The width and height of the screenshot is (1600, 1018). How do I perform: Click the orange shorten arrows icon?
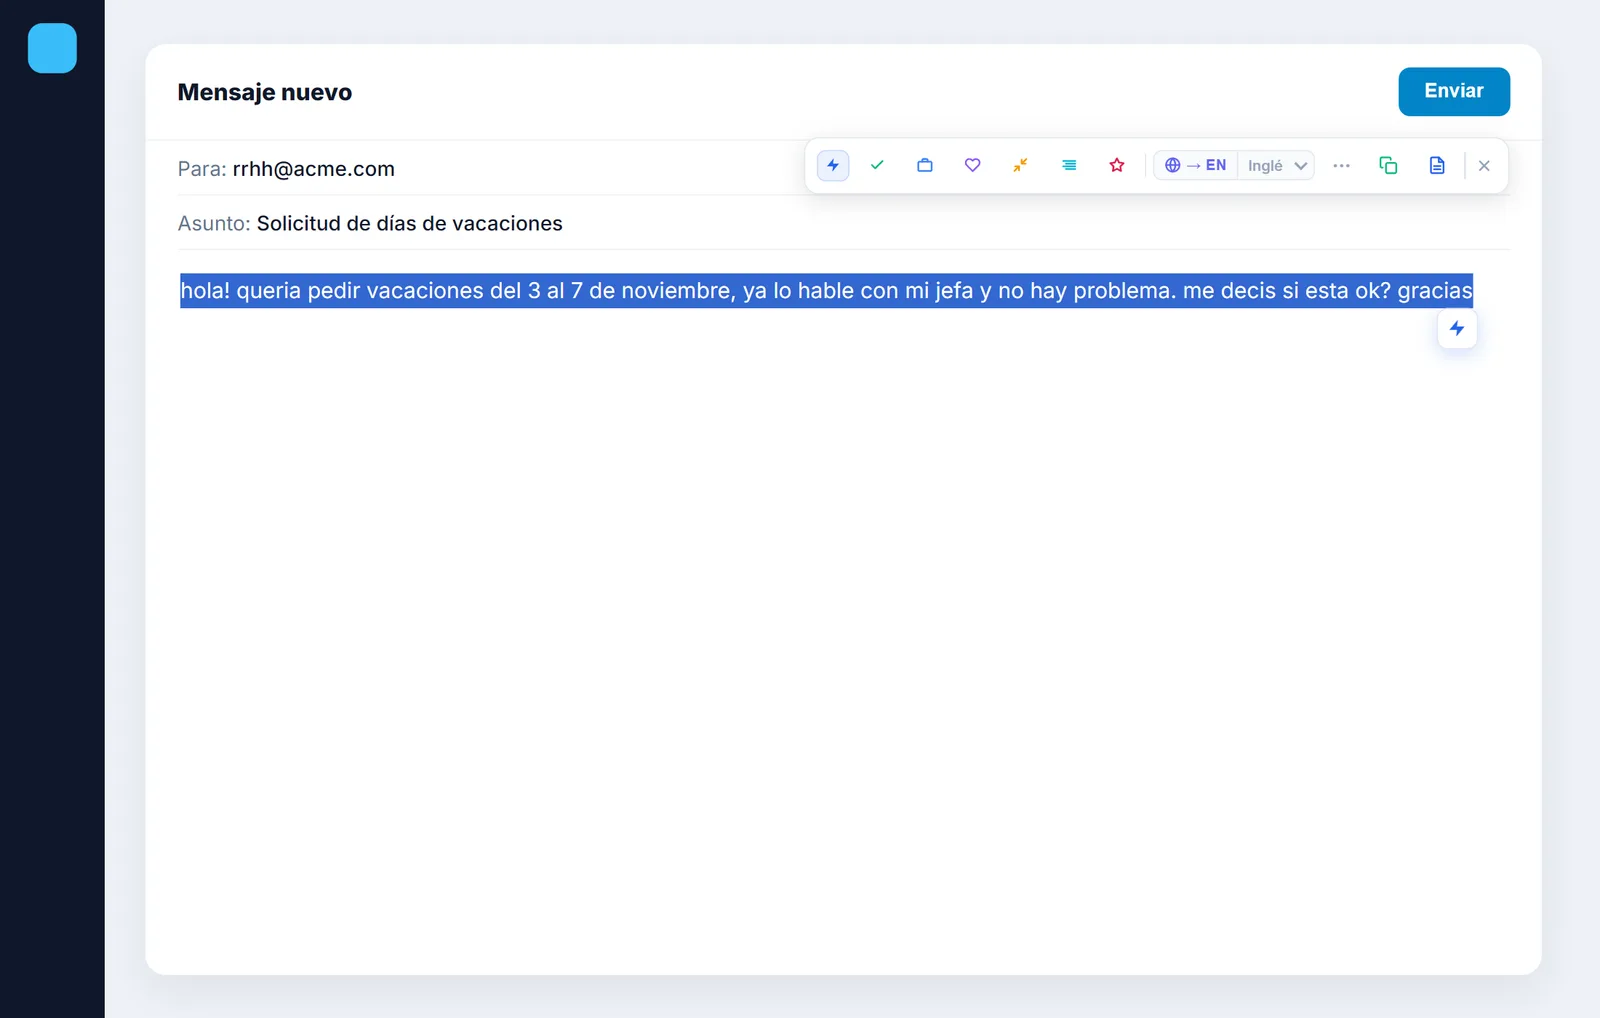coord(1020,165)
